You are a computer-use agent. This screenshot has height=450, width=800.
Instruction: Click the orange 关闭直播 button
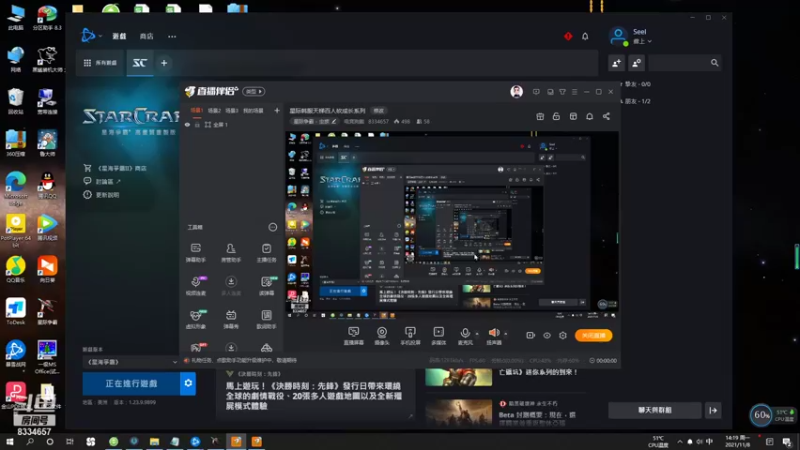point(593,335)
